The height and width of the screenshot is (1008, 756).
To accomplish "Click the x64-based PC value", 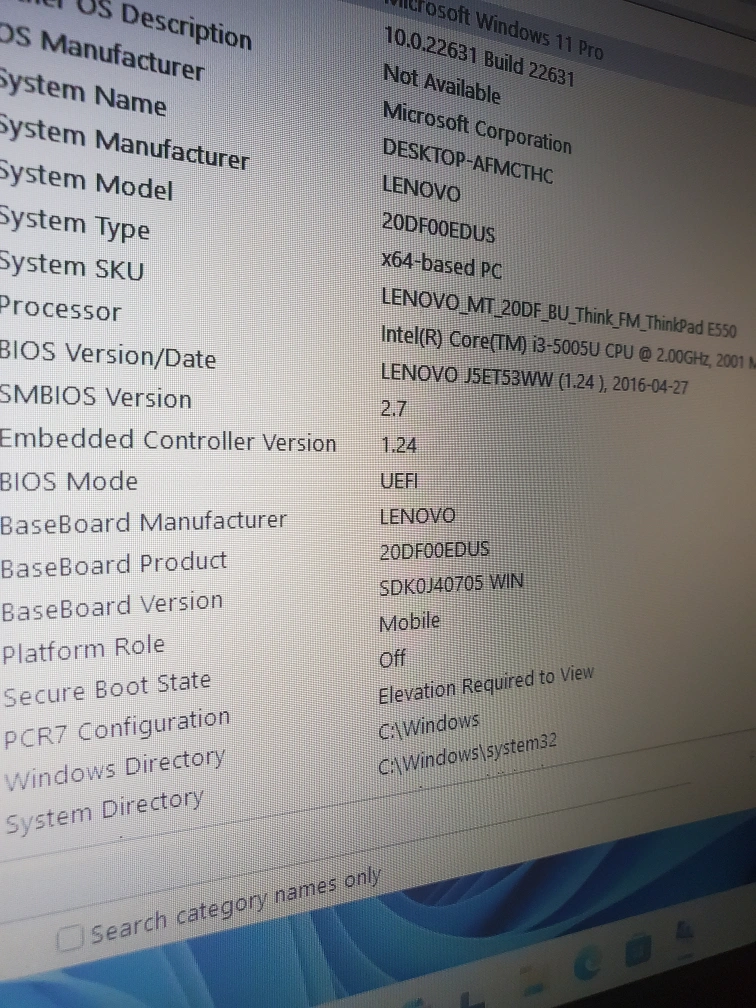I will click(441, 264).
